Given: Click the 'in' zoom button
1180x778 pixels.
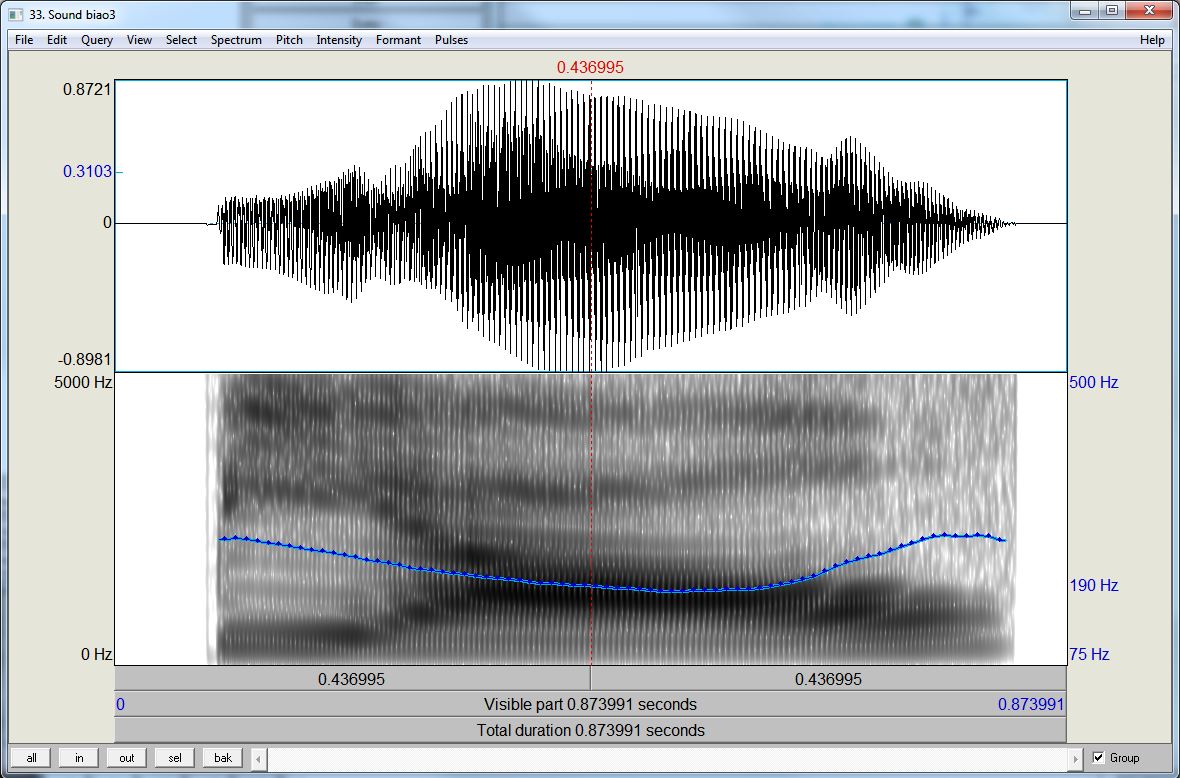Looking at the screenshot, I should tap(79, 758).
